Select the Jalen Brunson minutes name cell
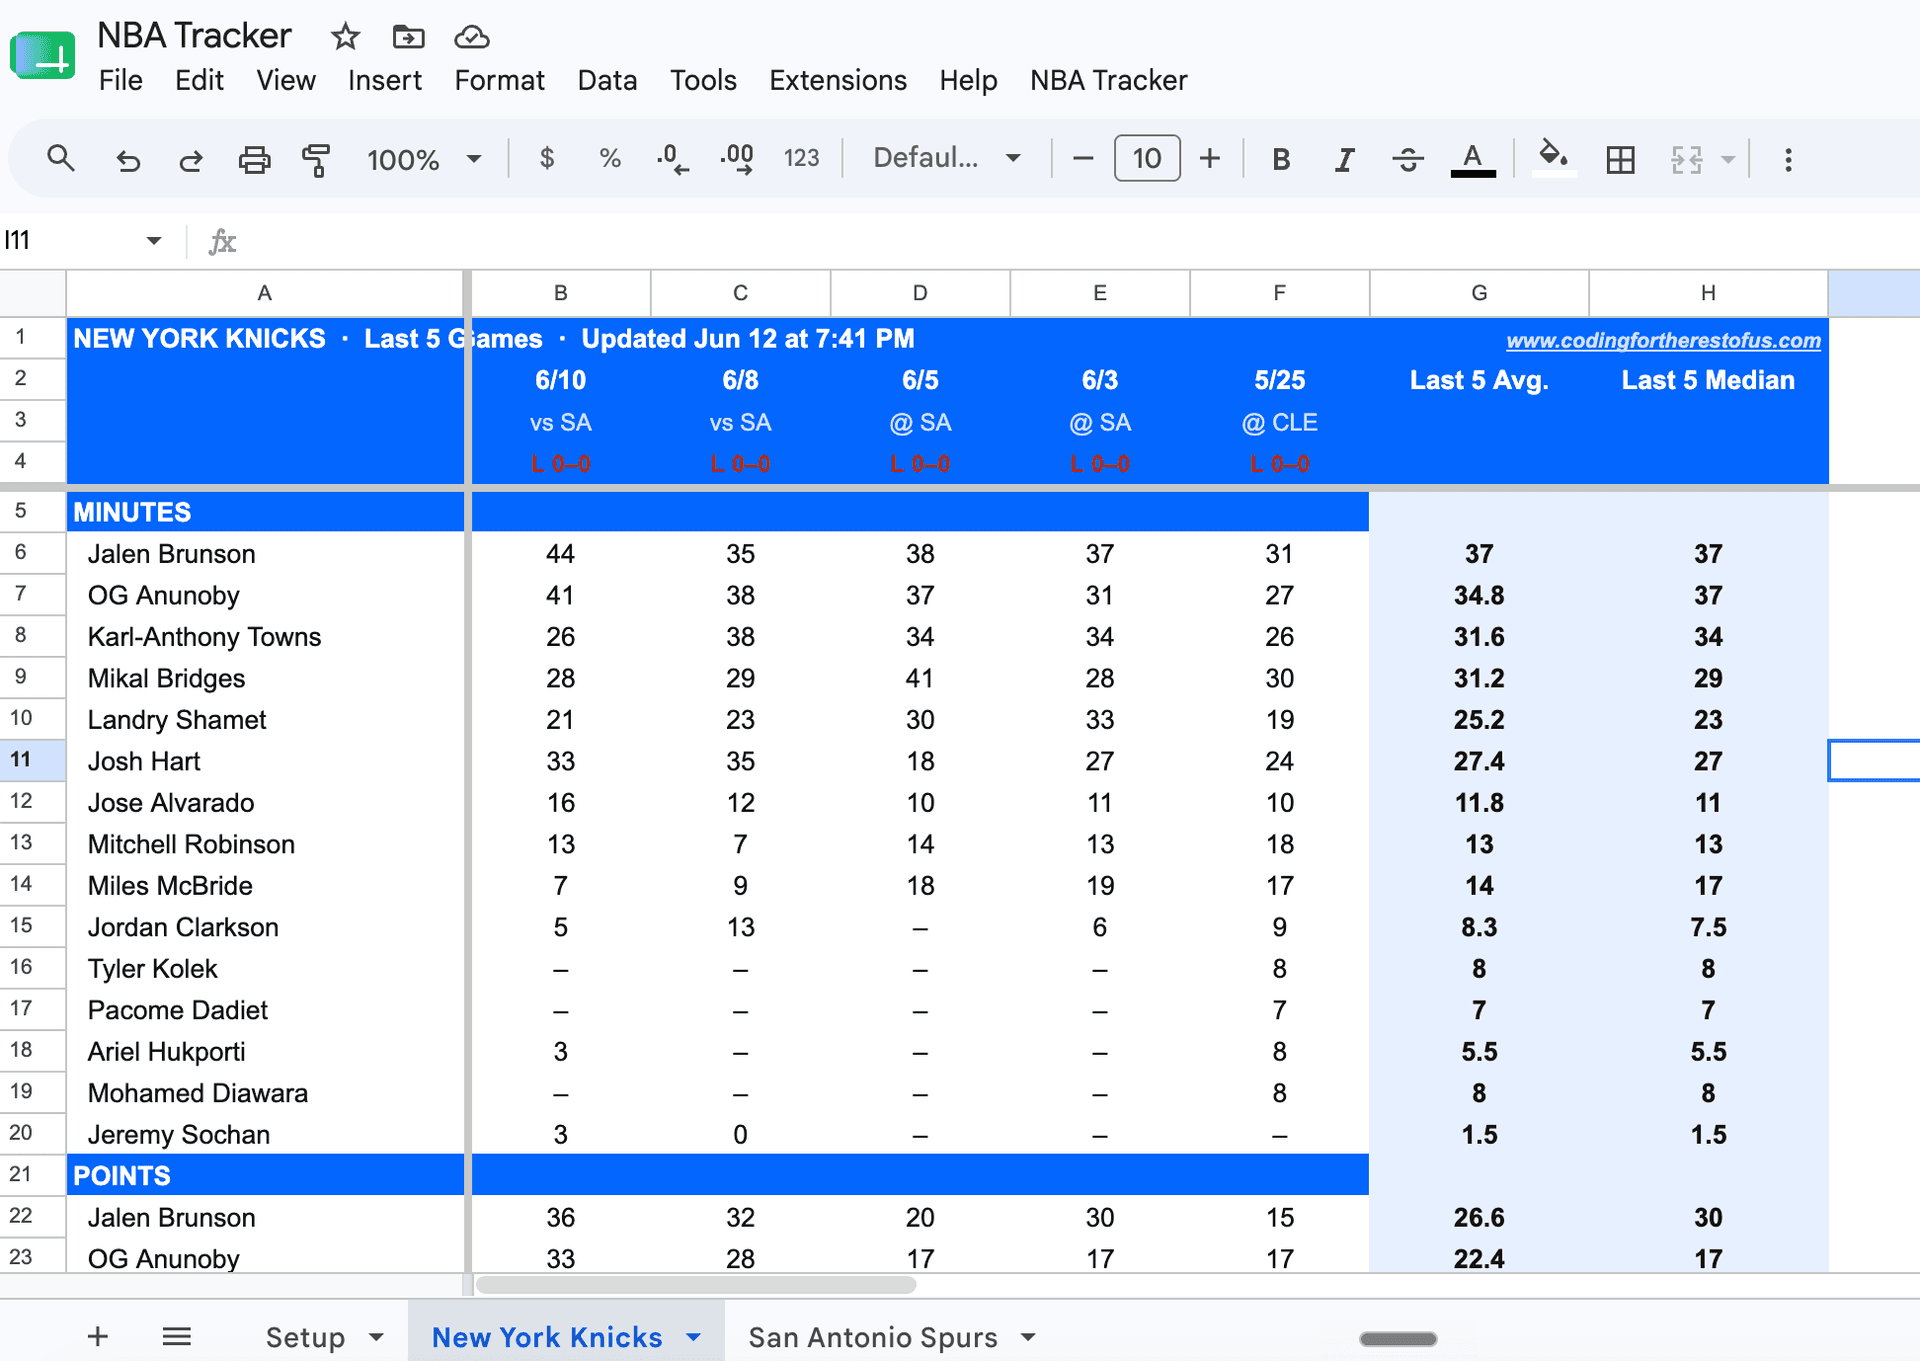Viewport: 1920px width, 1361px height. [265, 553]
